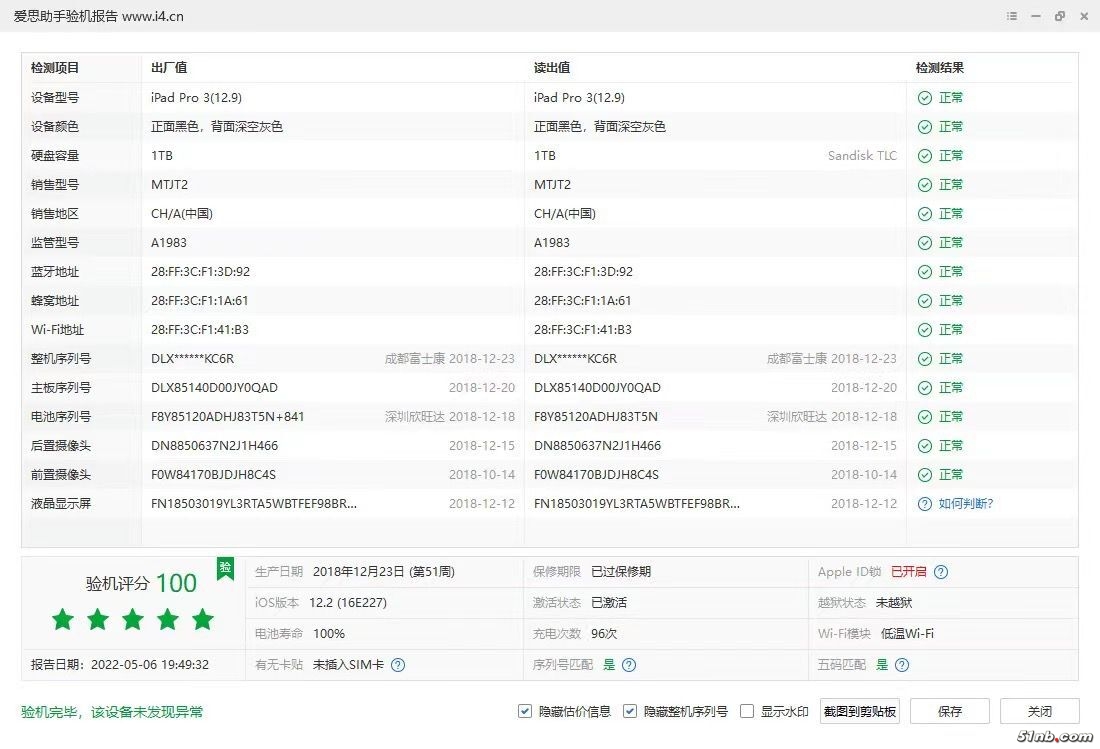Enable 显示水印 checkbox
Screen dimensions: 1100x749
(747, 711)
